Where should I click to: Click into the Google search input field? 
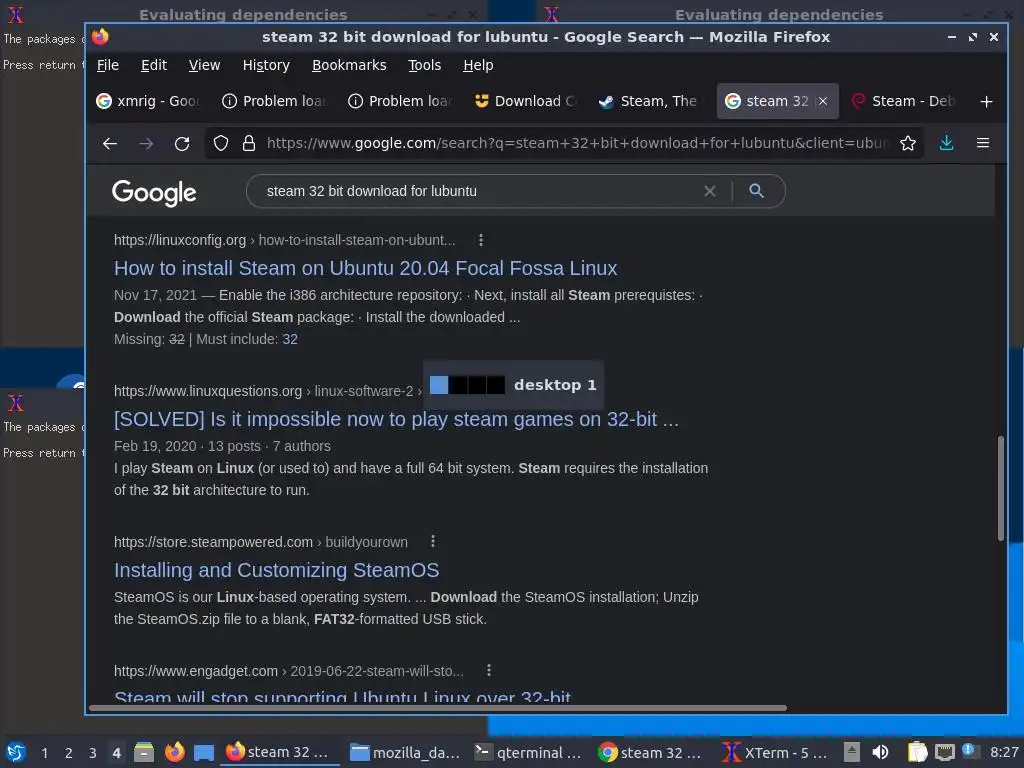pos(482,191)
